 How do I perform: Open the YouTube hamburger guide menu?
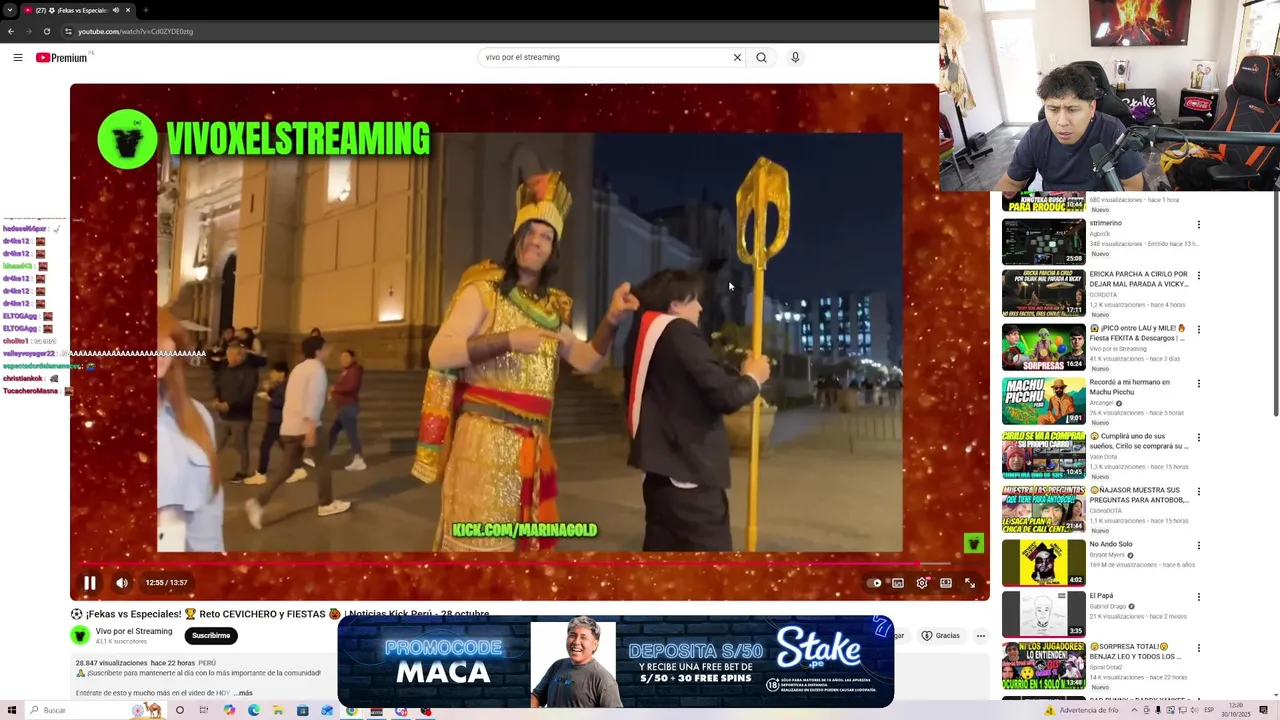18,57
